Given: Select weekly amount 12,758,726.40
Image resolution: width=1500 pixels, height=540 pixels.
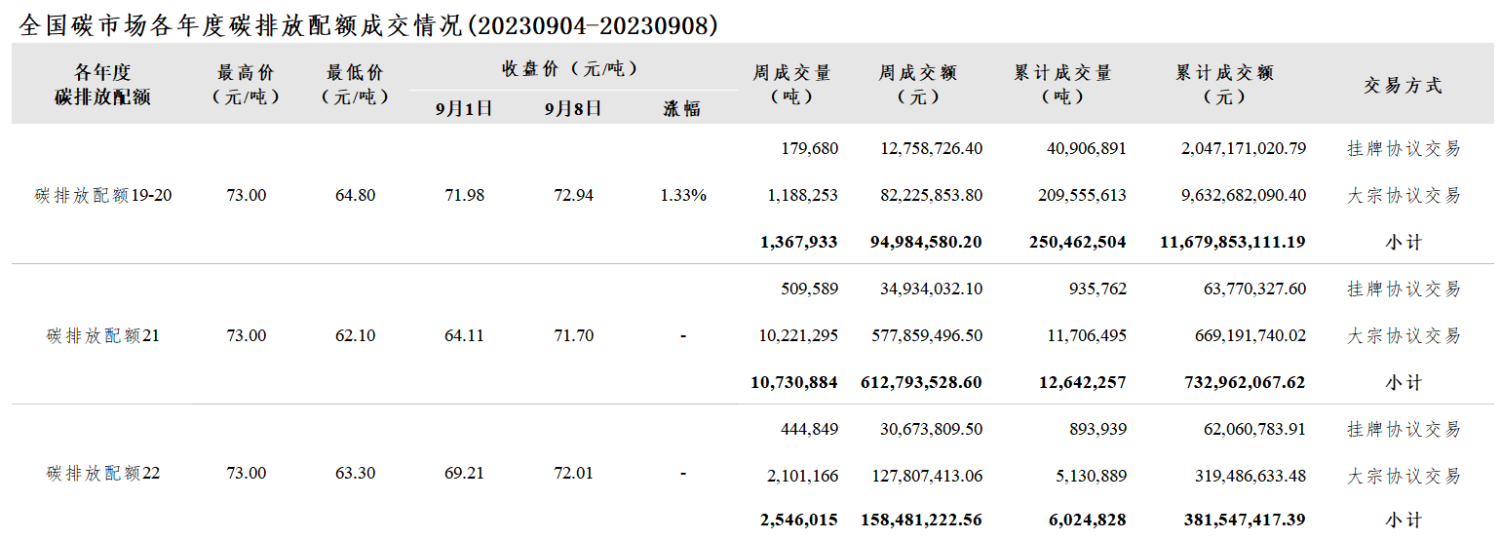Looking at the screenshot, I should pyautogui.click(x=932, y=149).
